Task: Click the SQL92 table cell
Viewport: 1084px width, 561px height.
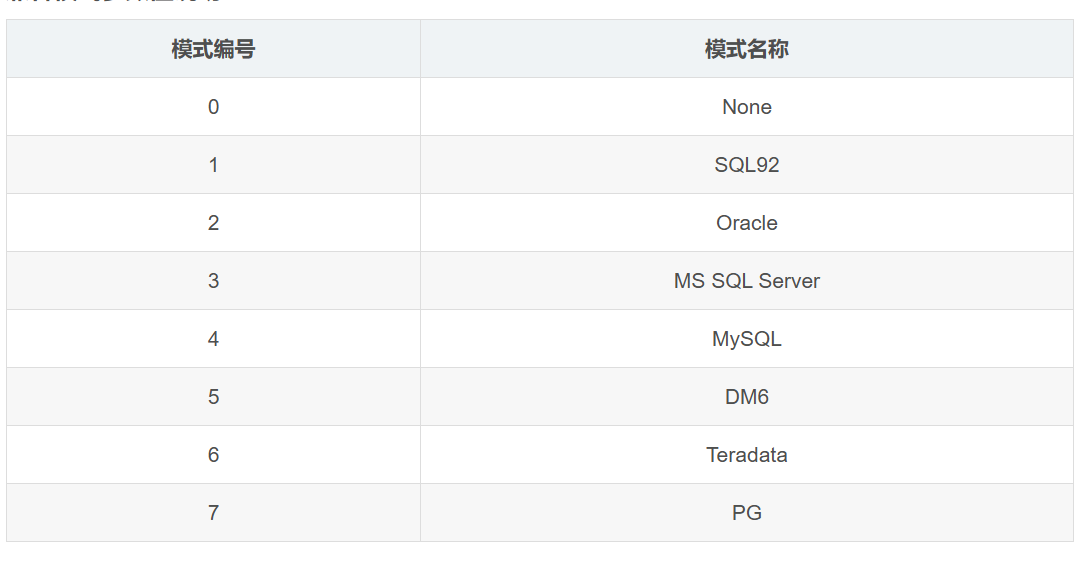Action: point(747,165)
